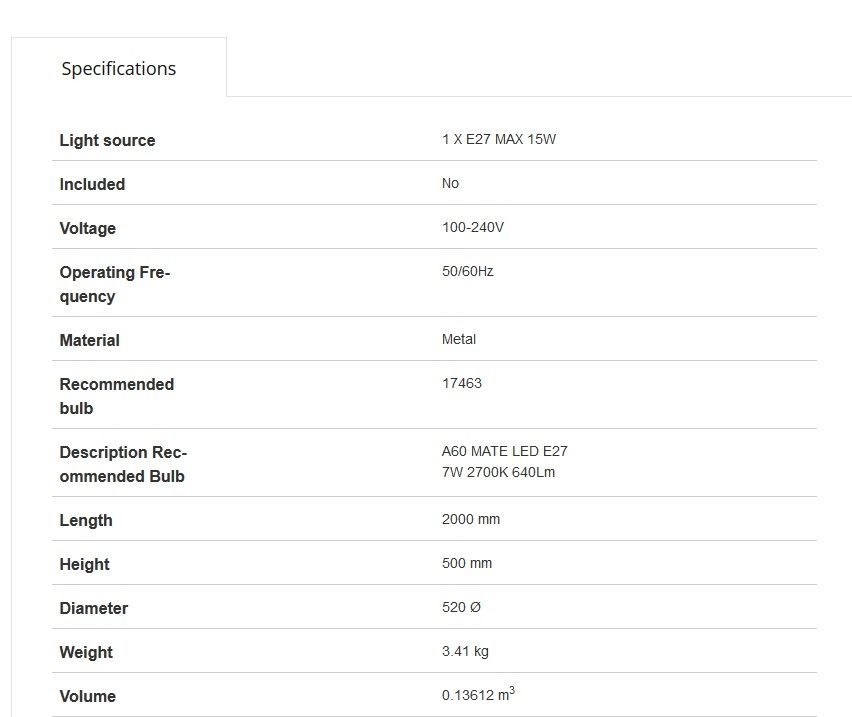Click recommended bulb number 17463
Image resolution: width=852 pixels, height=717 pixels.
click(x=461, y=383)
